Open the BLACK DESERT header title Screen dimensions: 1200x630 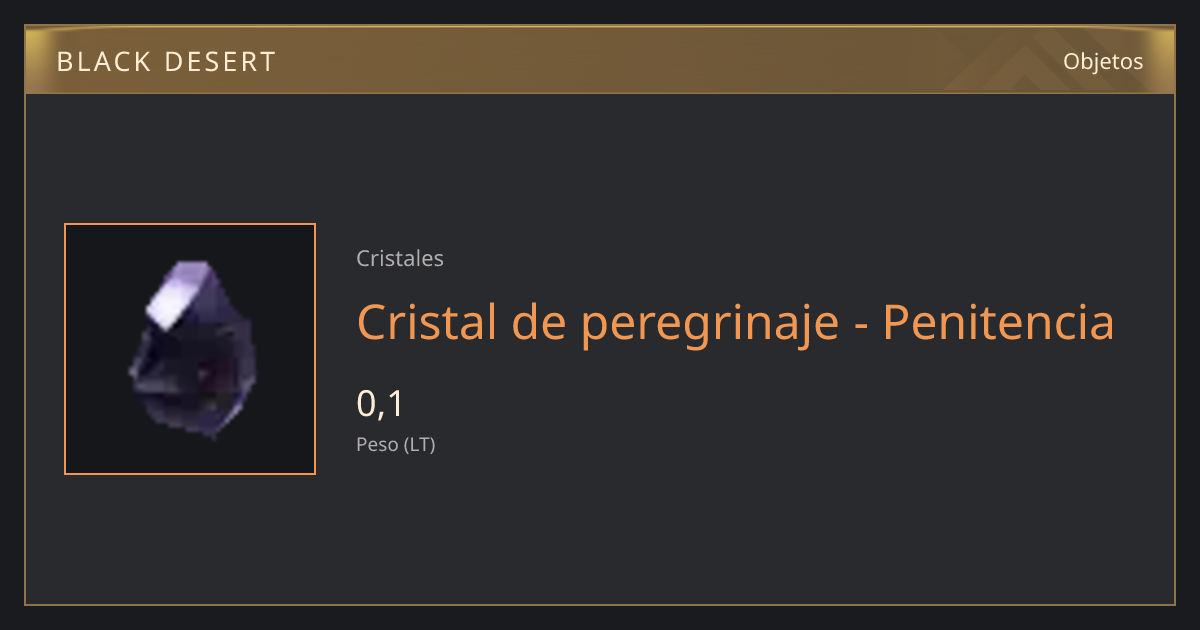pyautogui.click(x=166, y=62)
